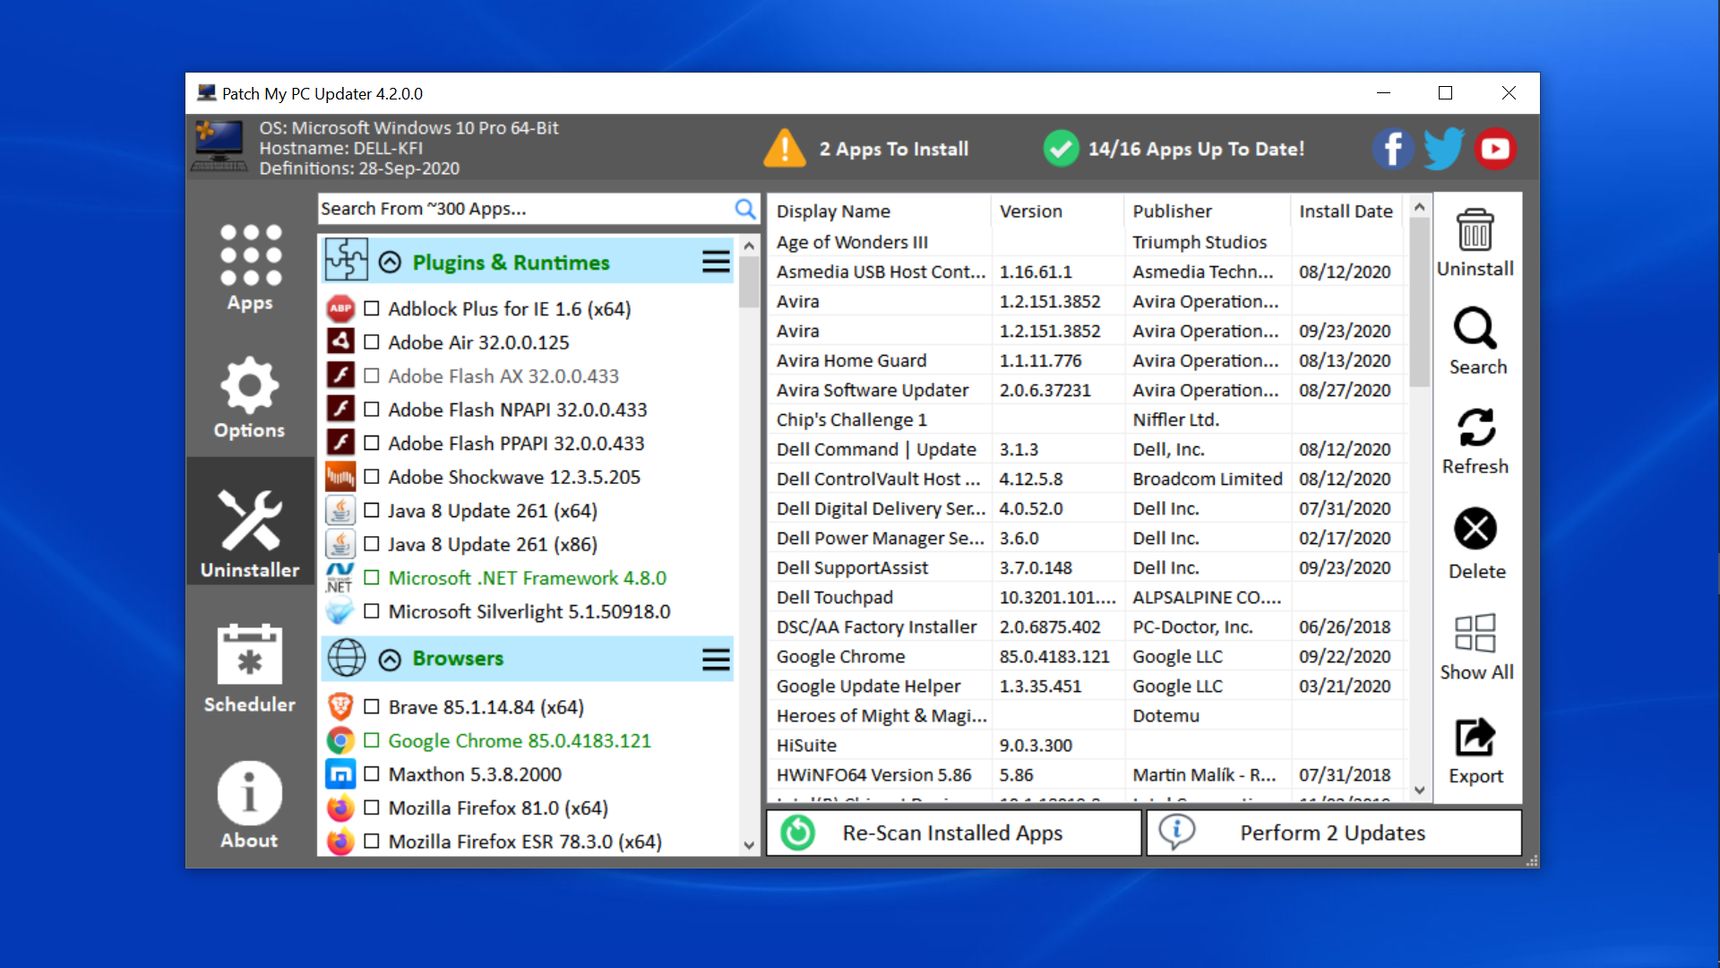Click the search magnifier in search box
This screenshot has height=968, width=1720.
745,209
